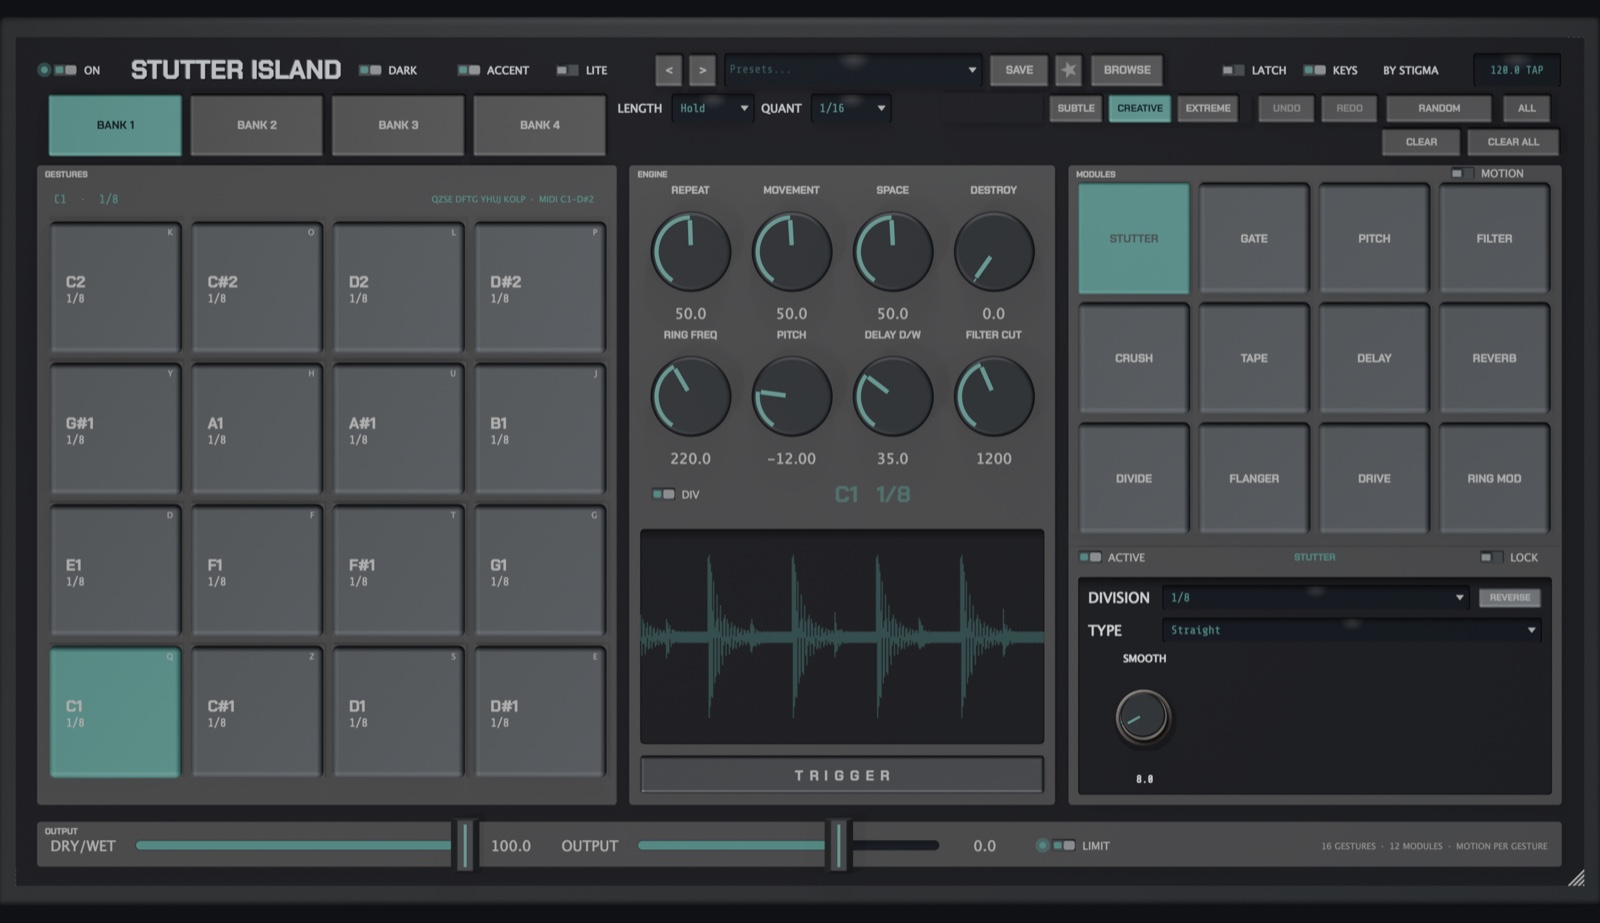Click the Dry/Wet slider handle
This screenshot has height=923, width=1600.
464,845
